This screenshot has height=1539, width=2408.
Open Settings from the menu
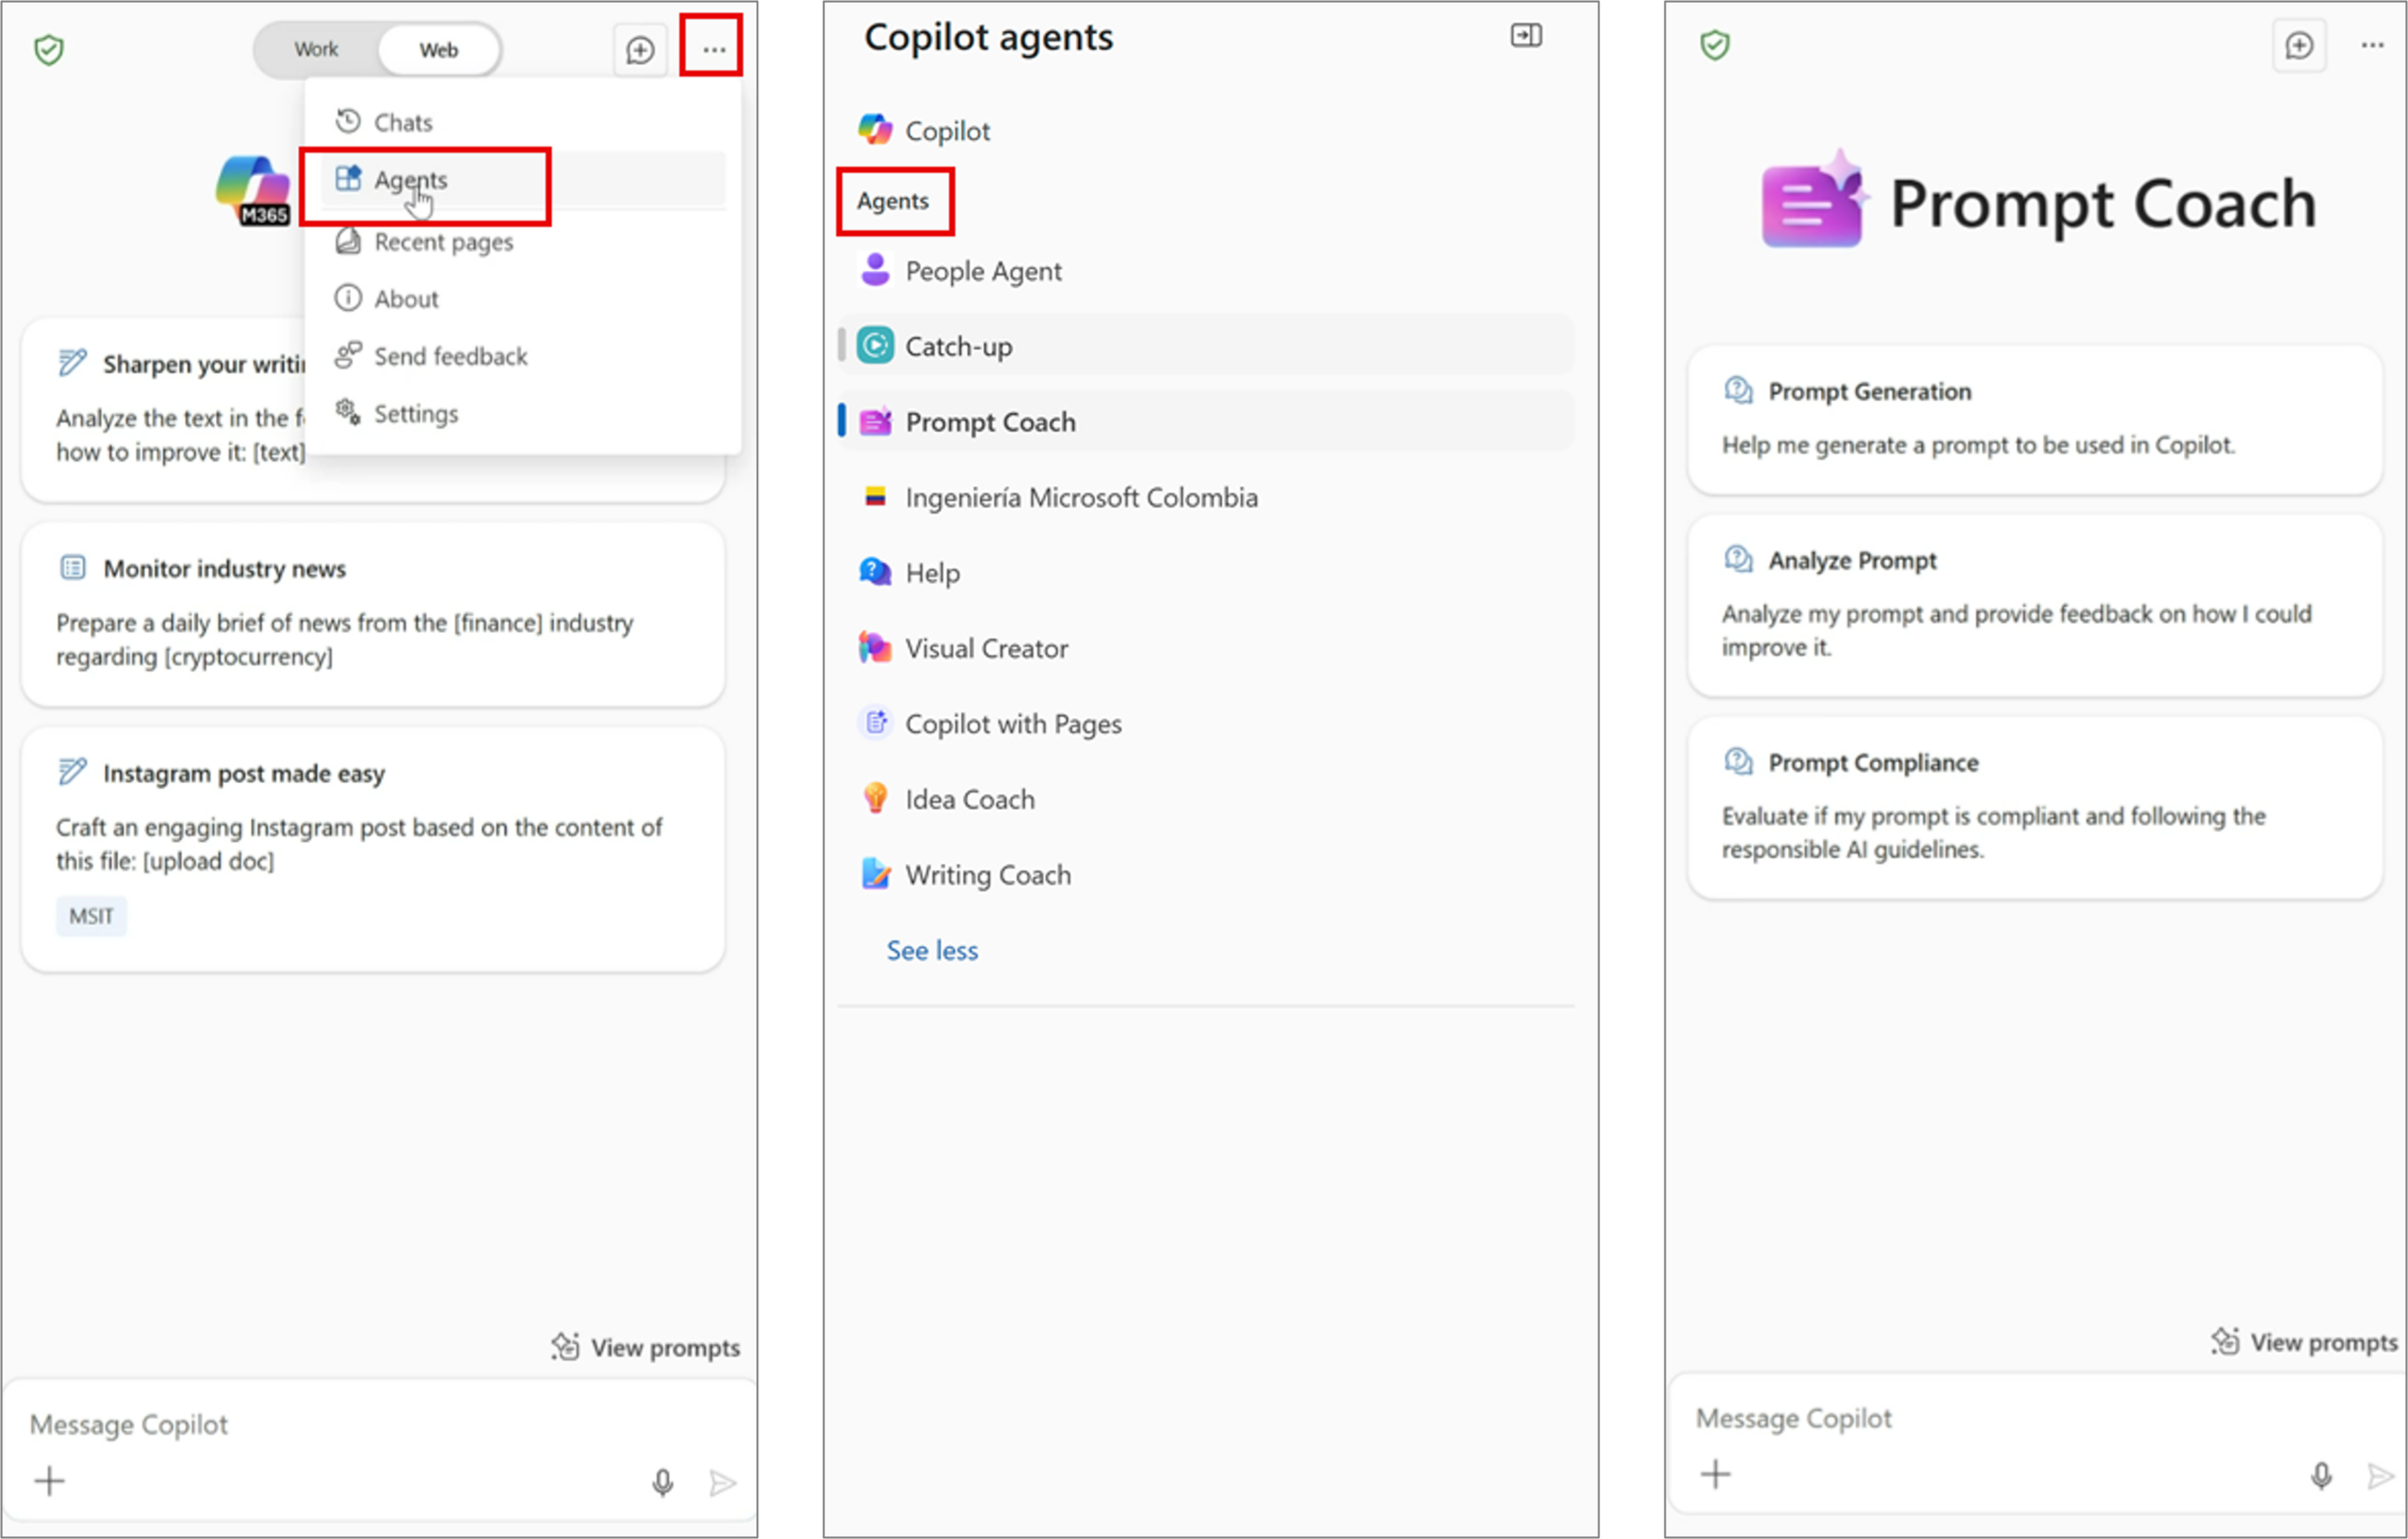coord(523,413)
